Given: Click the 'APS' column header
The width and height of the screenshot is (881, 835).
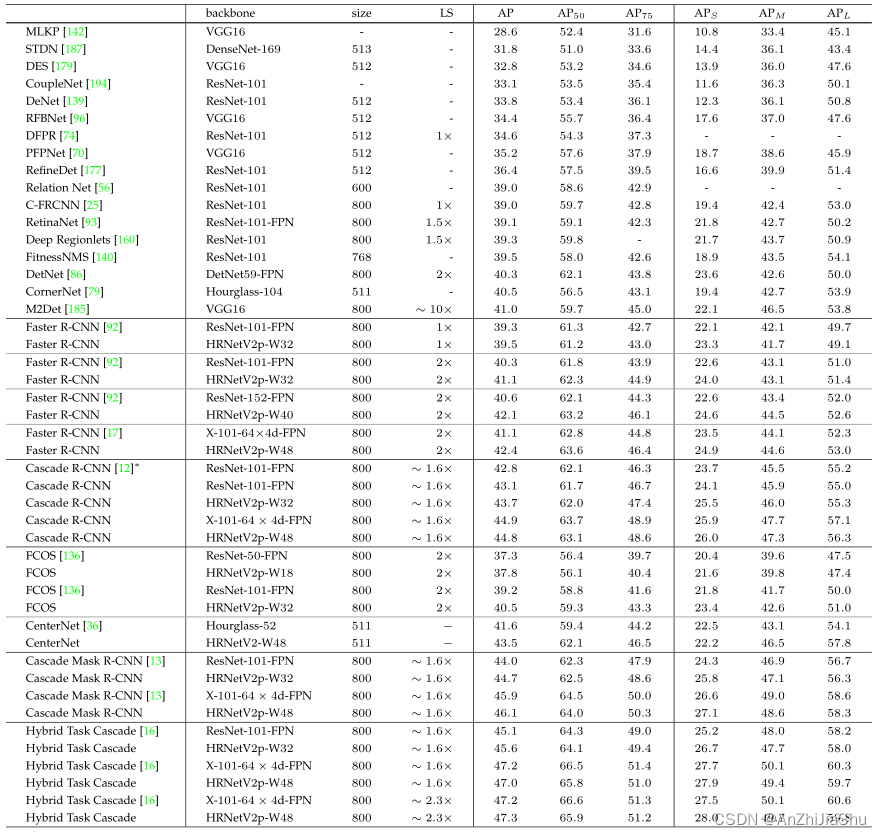Looking at the screenshot, I should (x=706, y=14).
